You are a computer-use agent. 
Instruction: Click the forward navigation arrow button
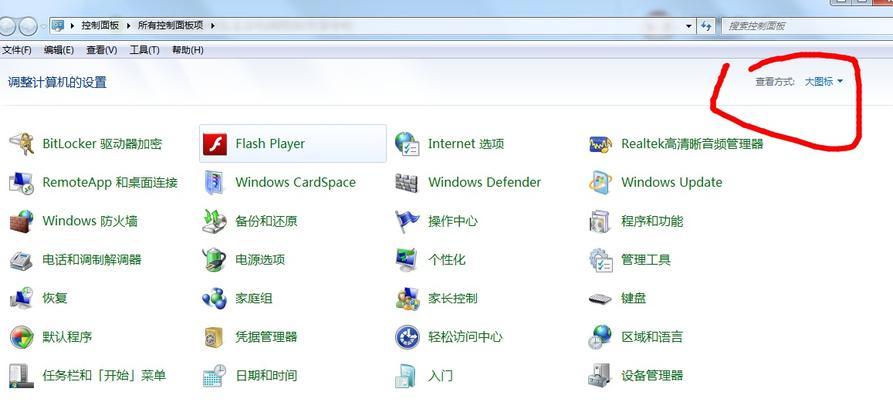28,26
